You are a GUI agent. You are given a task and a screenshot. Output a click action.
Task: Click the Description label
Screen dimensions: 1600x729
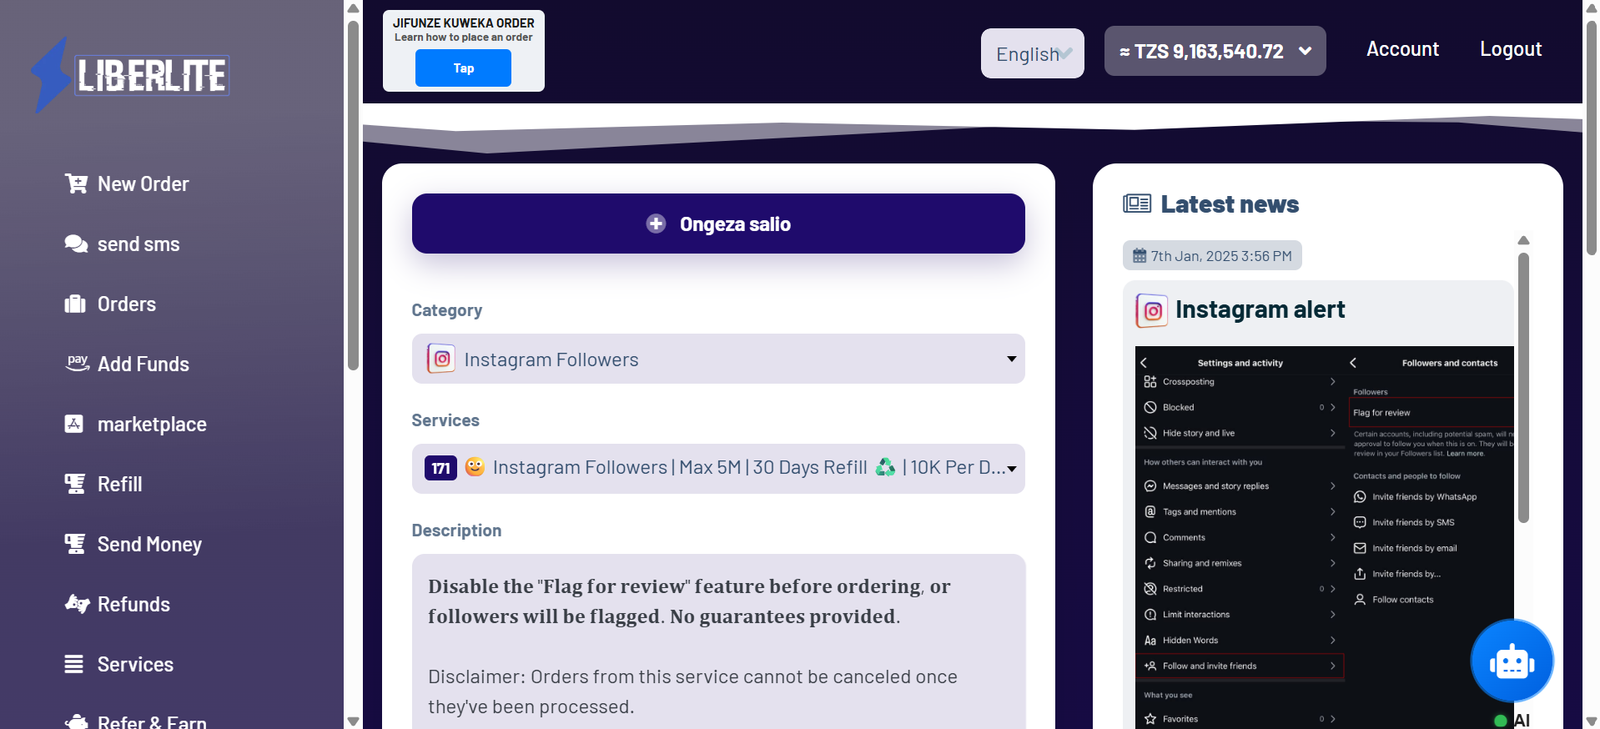[456, 530]
